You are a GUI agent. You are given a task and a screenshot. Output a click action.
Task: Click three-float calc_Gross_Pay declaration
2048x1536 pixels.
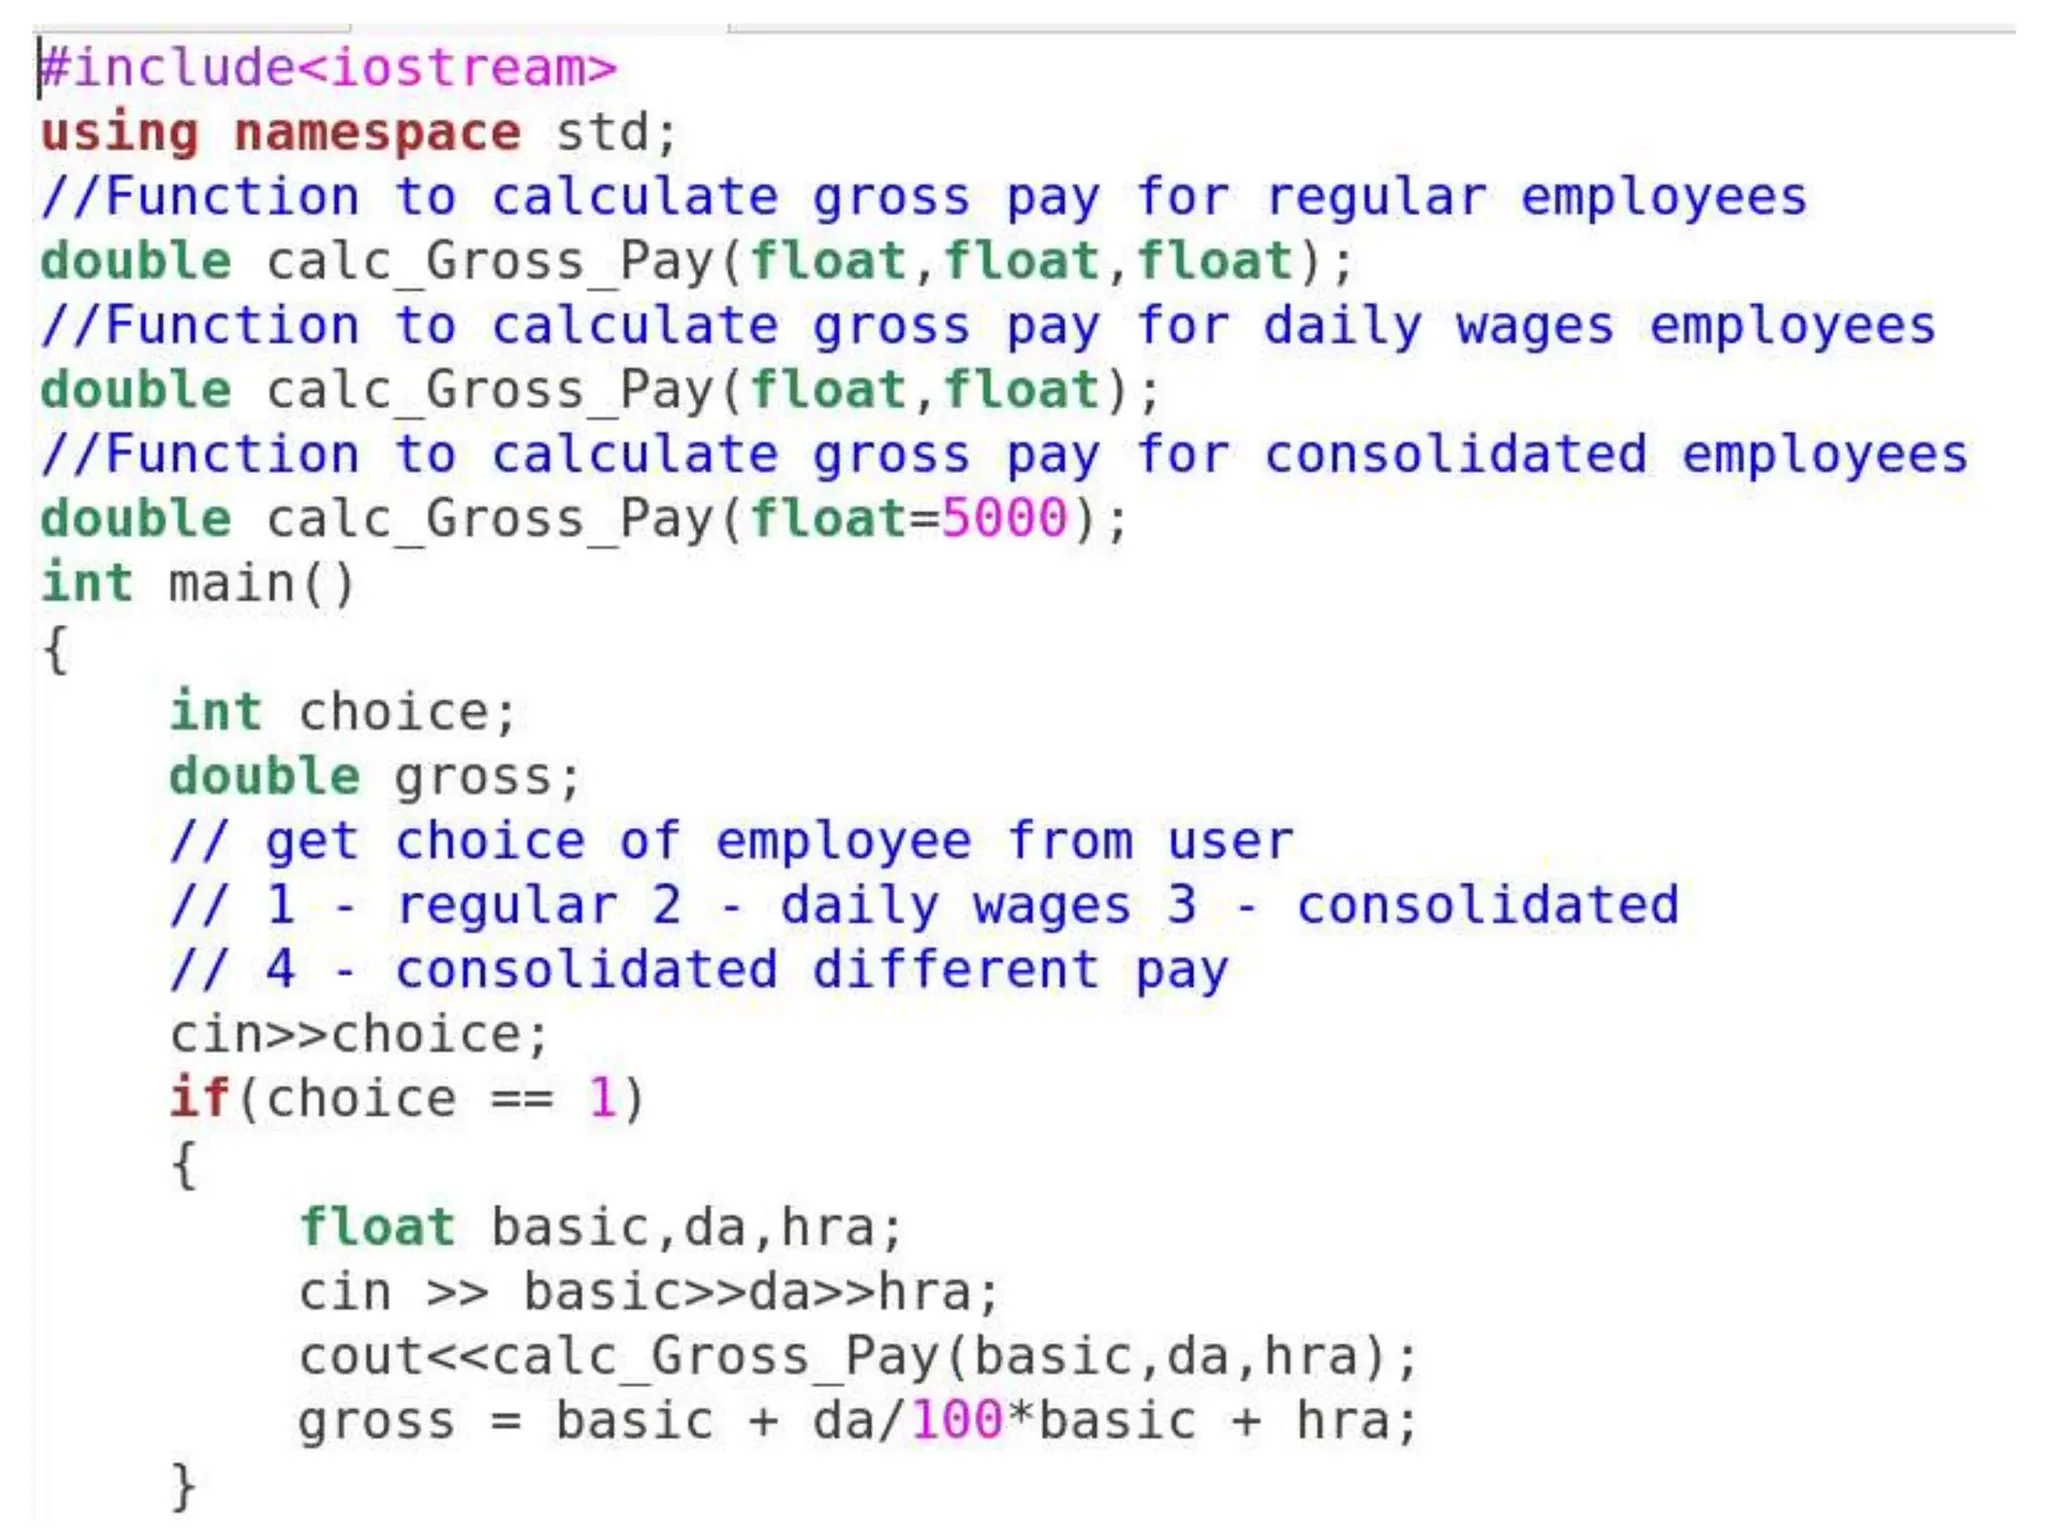pos(697,262)
